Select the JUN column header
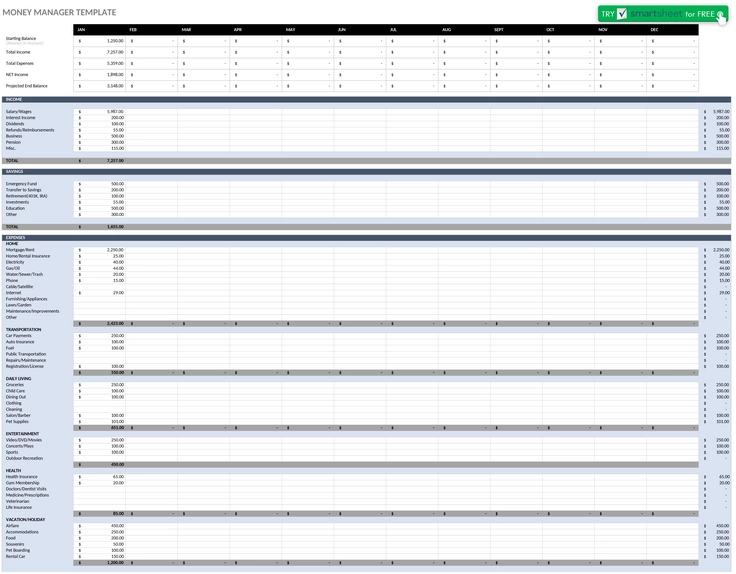Image resolution: width=736 pixels, height=574 pixels. [x=342, y=30]
